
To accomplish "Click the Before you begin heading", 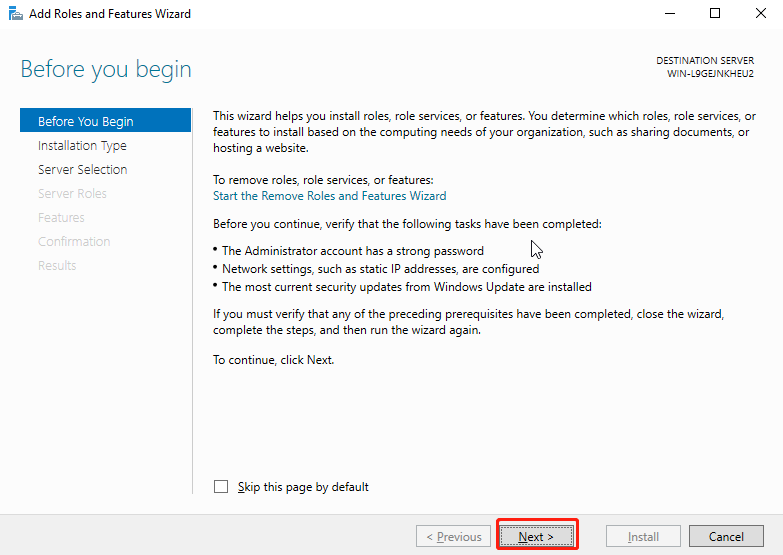I will [106, 70].
